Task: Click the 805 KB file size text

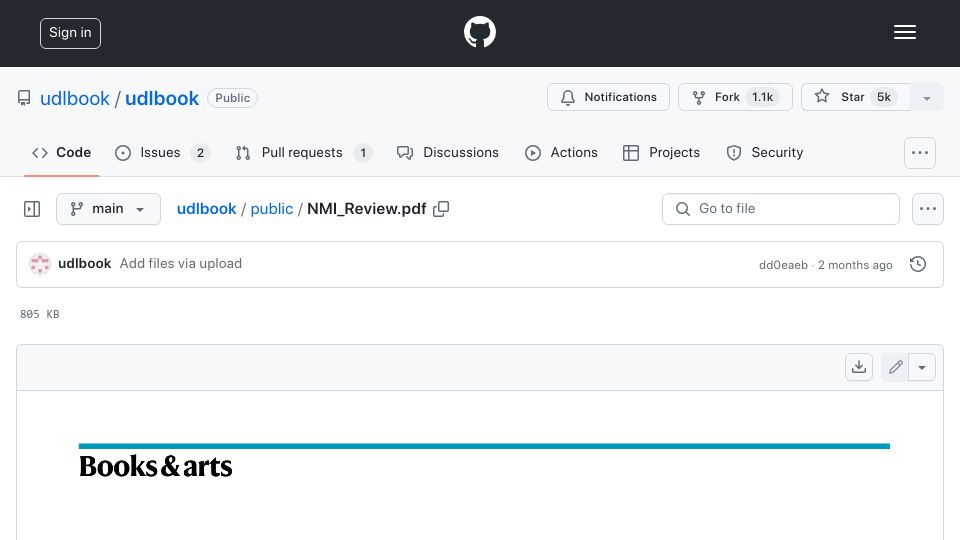Action: [x=40, y=314]
